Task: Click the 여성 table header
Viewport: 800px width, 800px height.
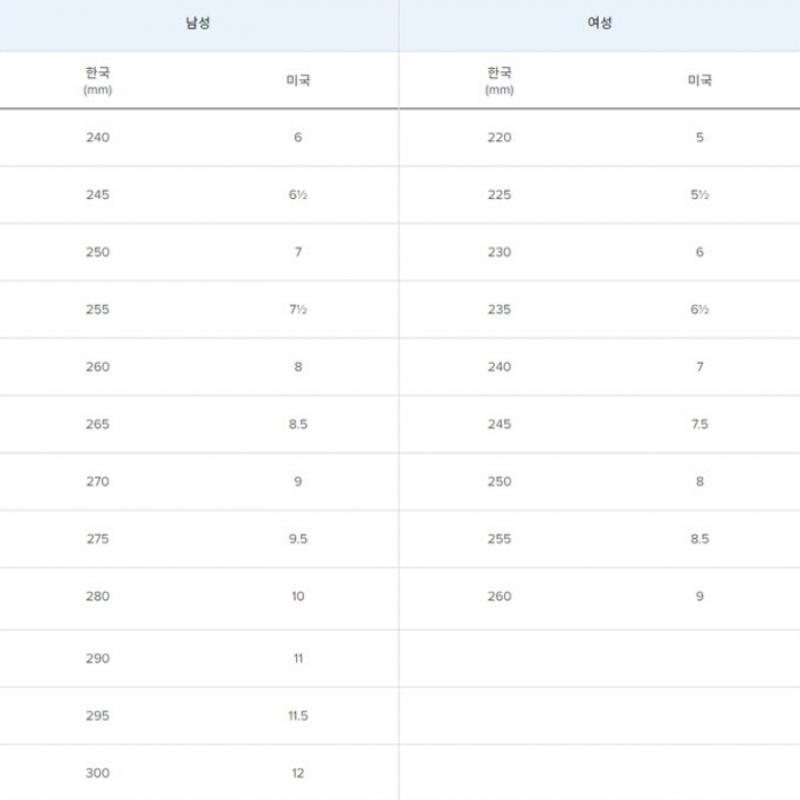Action: coord(599,23)
